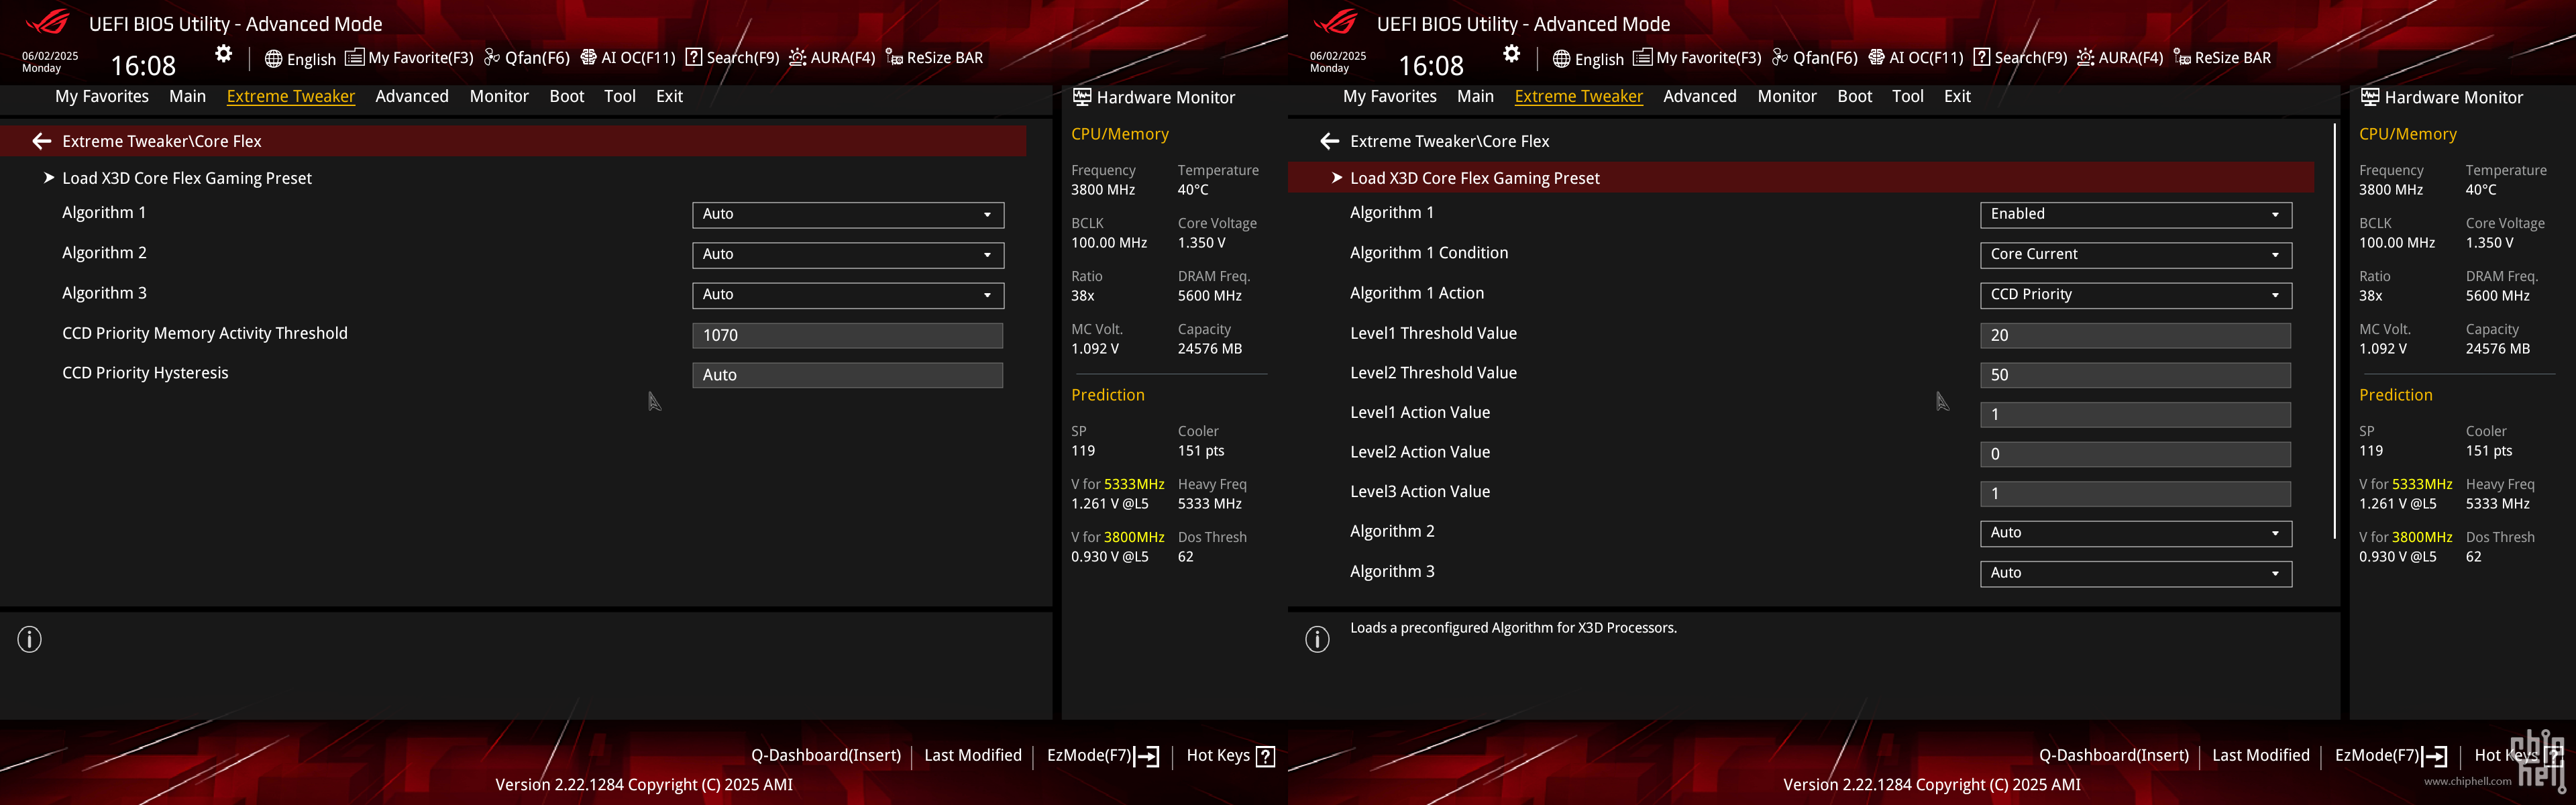Launch AI OC(F11) in right screen
This screenshot has height=805, width=2576.
tap(1916, 58)
